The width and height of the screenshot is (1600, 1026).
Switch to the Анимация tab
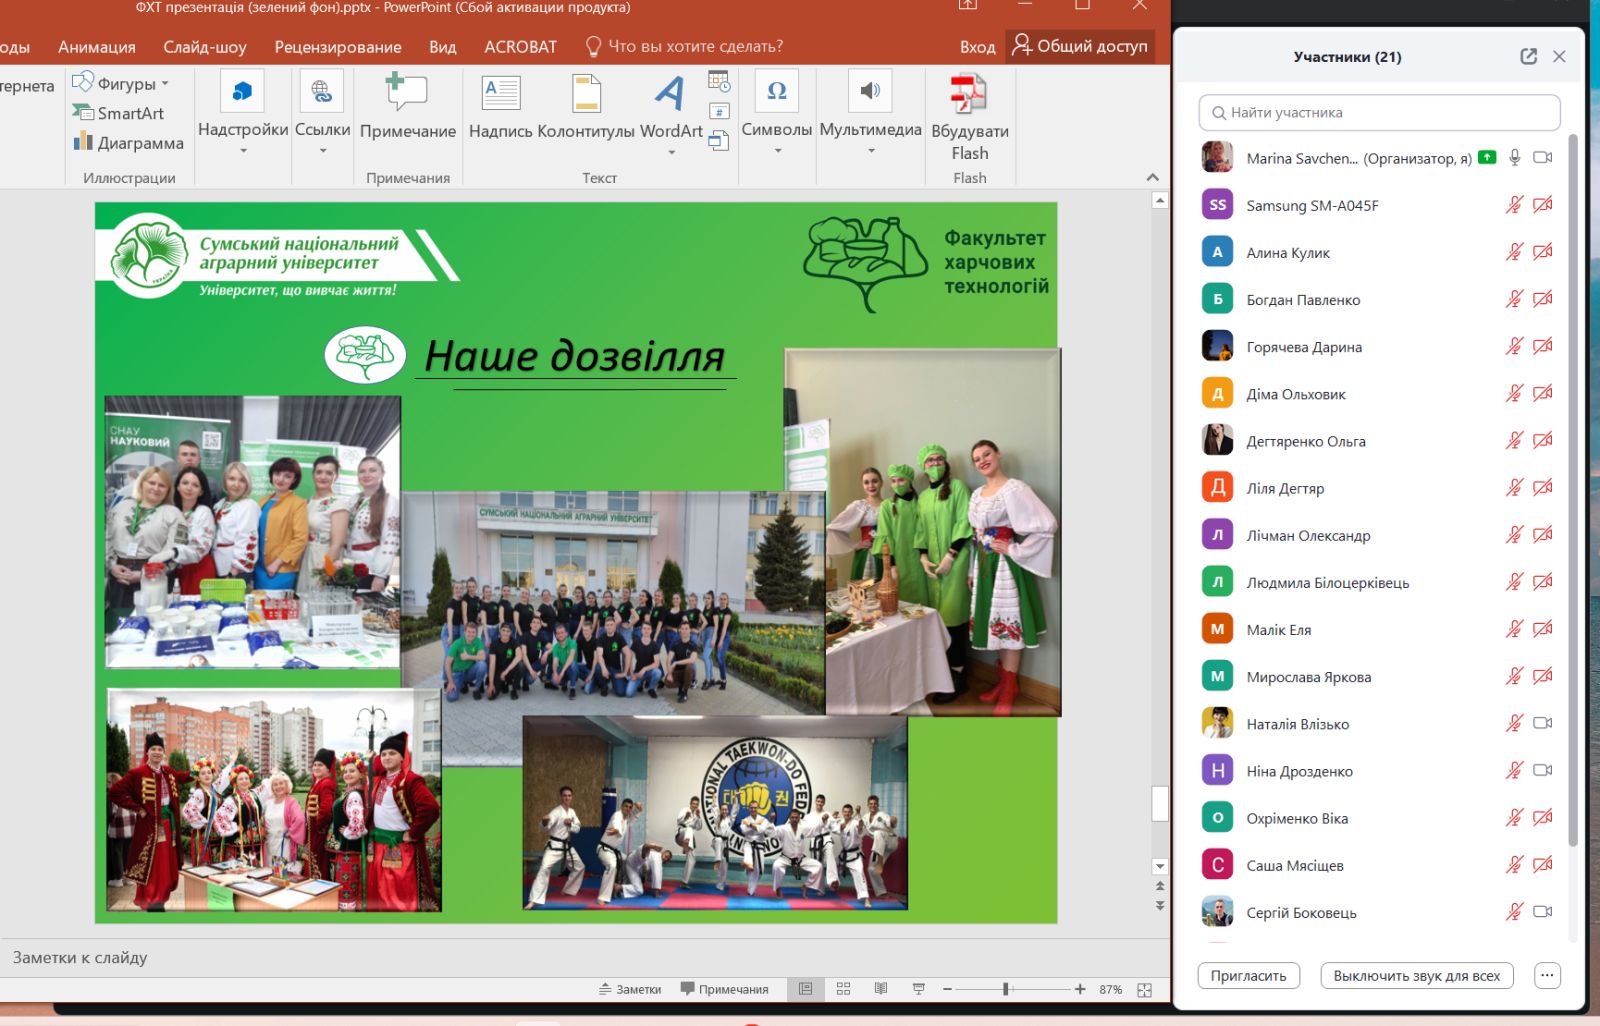point(96,47)
